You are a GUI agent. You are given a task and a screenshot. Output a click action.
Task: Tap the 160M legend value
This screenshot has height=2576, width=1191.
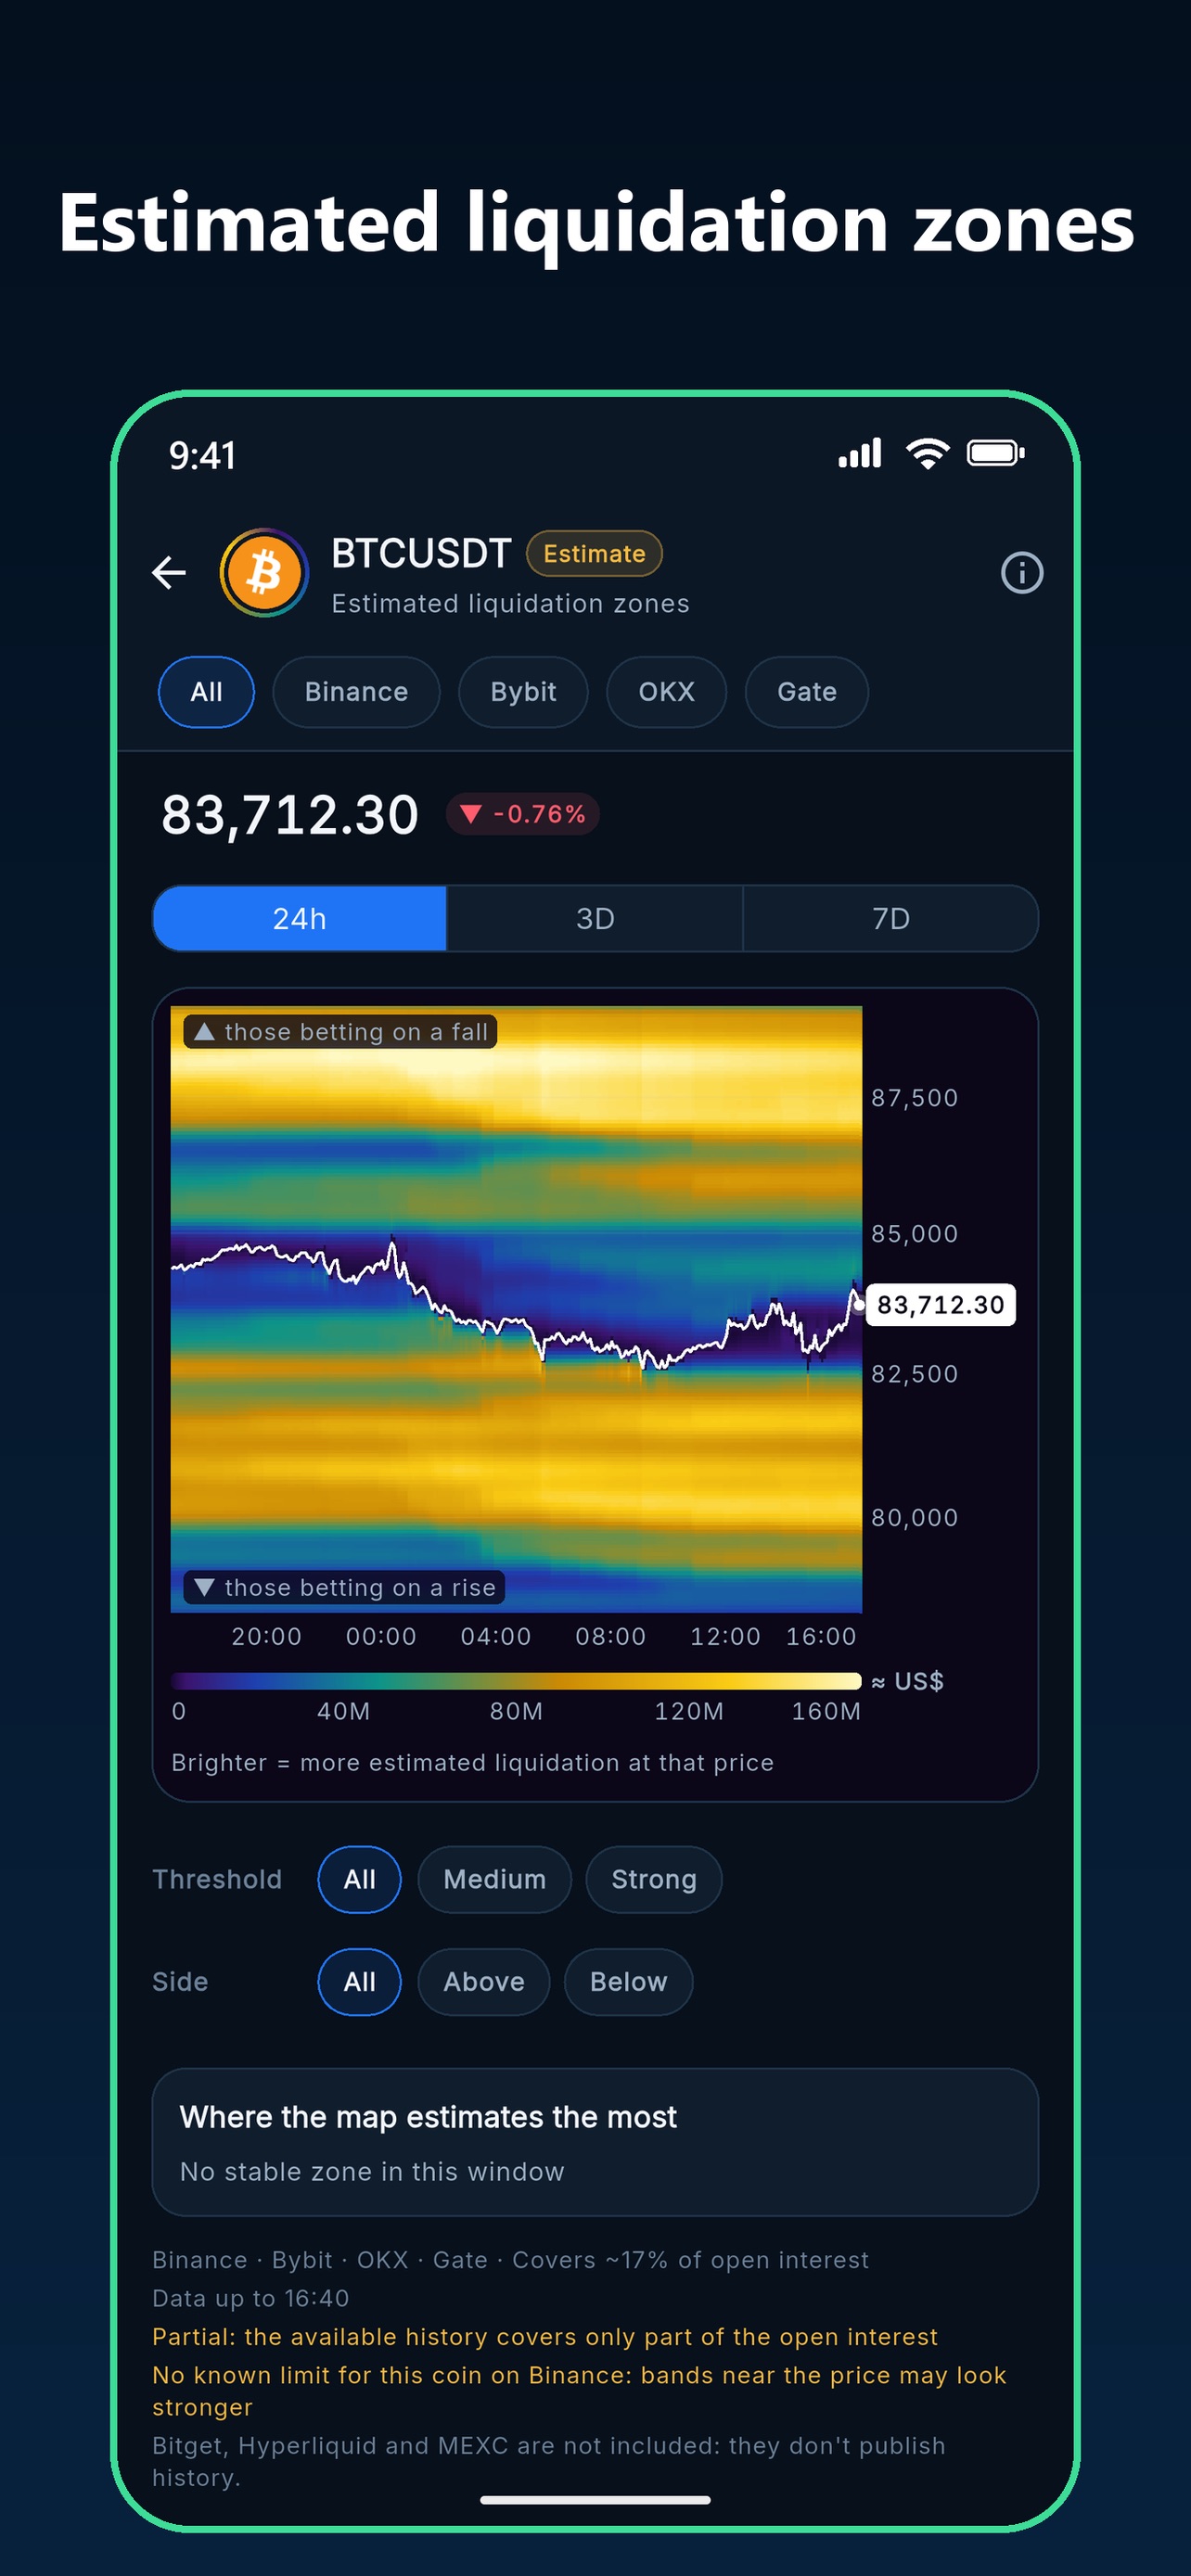(826, 1712)
